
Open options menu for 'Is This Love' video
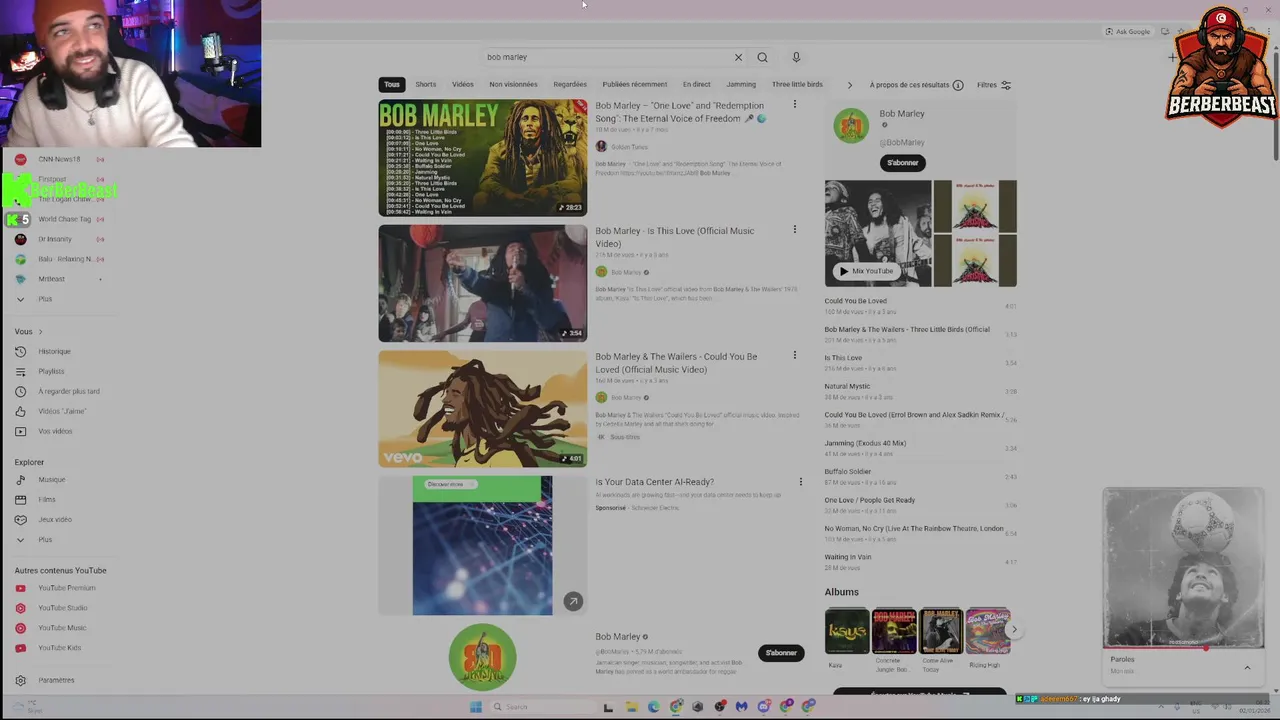tap(795, 229)
